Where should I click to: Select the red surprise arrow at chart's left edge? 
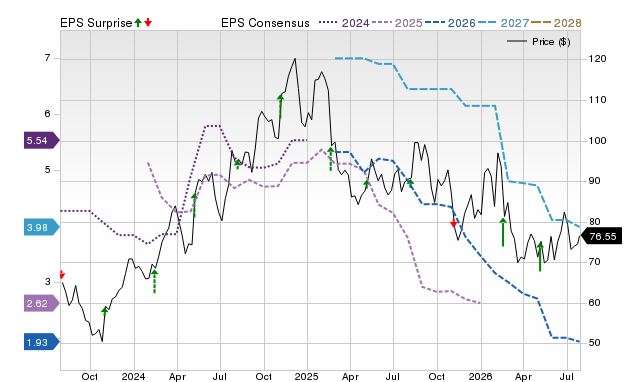point(62,274)
